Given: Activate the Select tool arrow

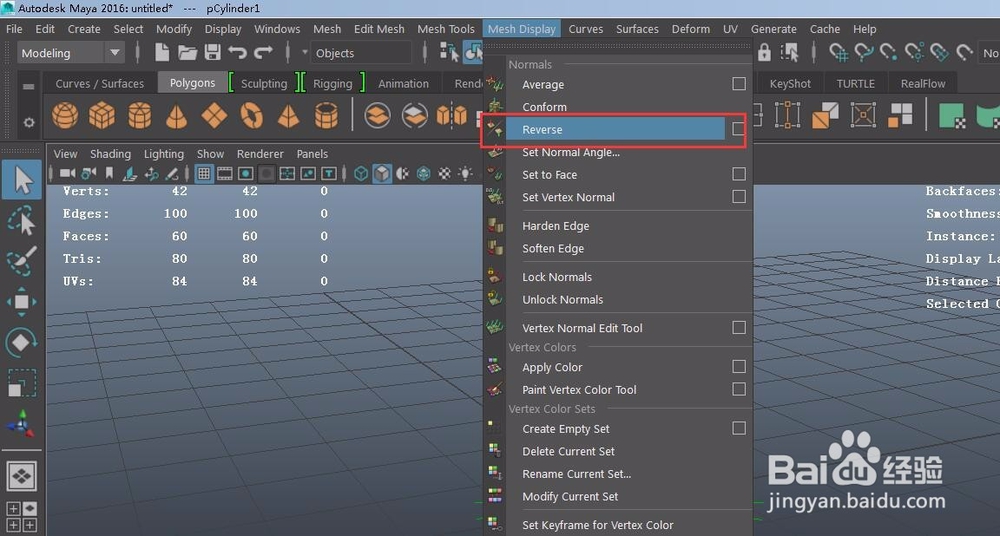Looking at the screenshot, I should click(22, 179).
